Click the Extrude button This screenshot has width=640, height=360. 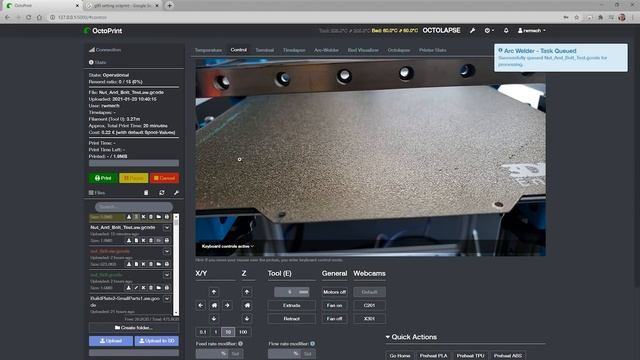pyautogui.click(x=291, y=305)
